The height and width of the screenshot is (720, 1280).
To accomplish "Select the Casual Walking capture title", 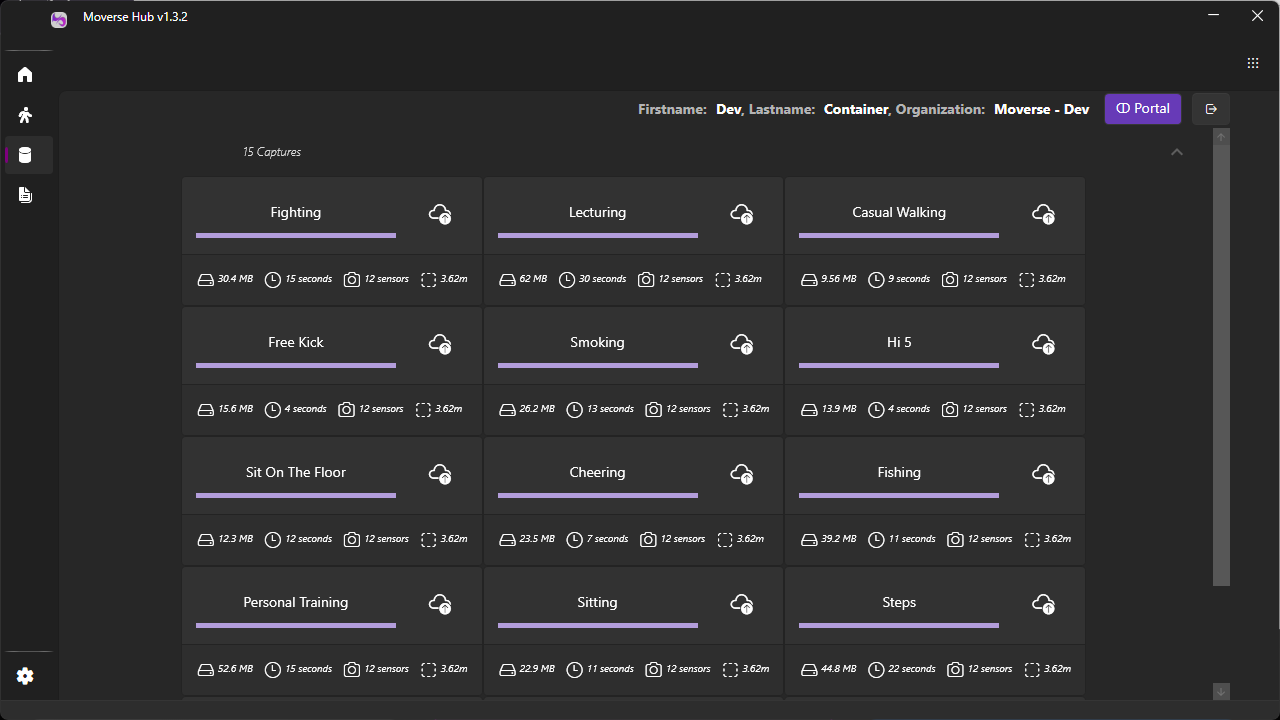I will click(x=899, y=212).
